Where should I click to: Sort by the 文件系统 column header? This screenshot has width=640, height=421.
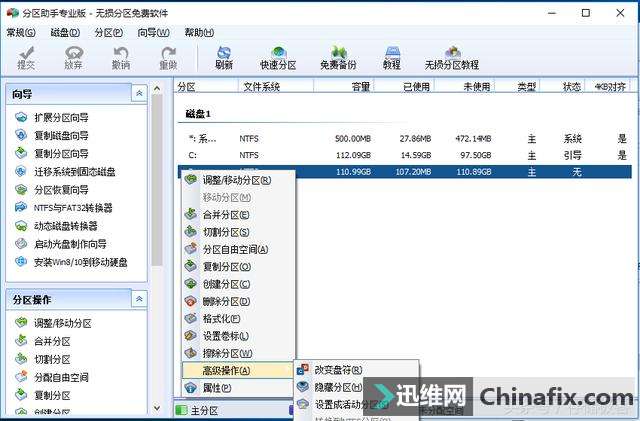coord(276,87)
